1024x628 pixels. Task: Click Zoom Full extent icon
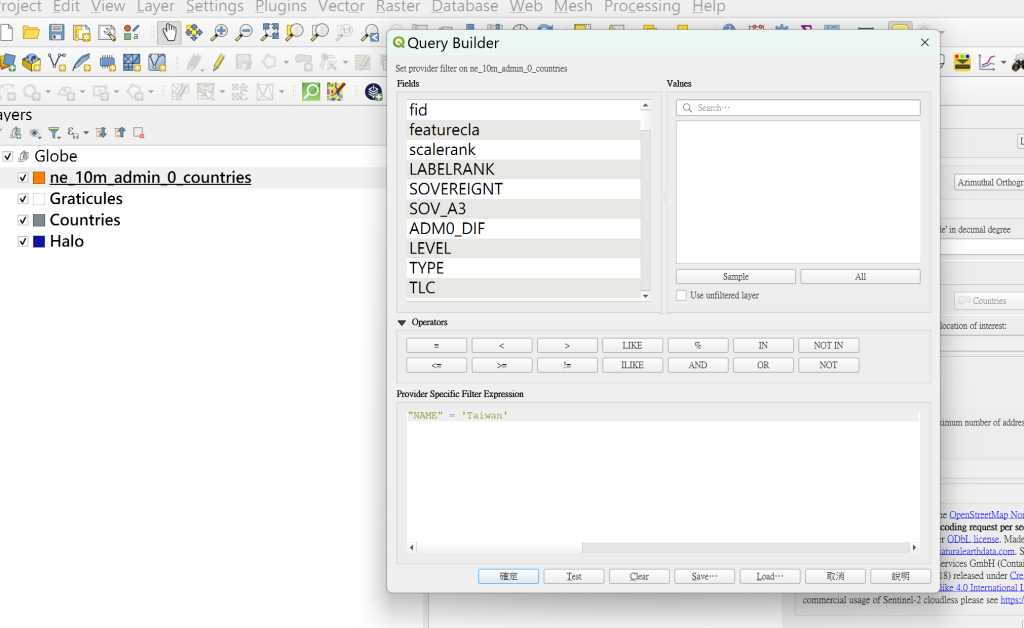(x=269, y=32)
